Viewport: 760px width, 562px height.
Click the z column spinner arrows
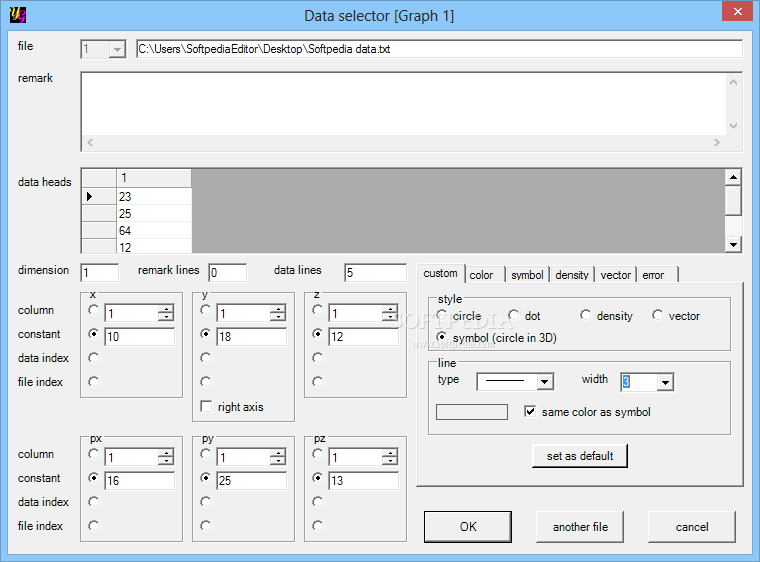(390, 313)
